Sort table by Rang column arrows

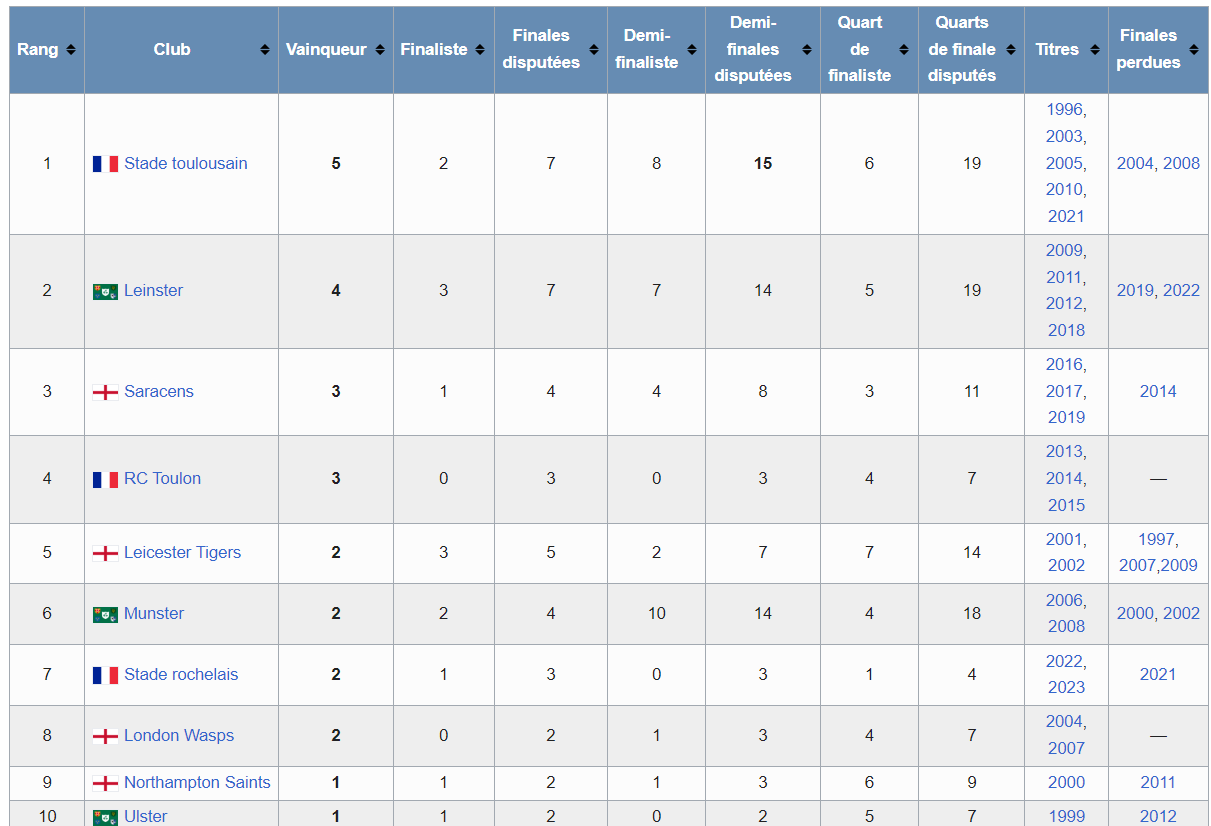click(71, 50)
